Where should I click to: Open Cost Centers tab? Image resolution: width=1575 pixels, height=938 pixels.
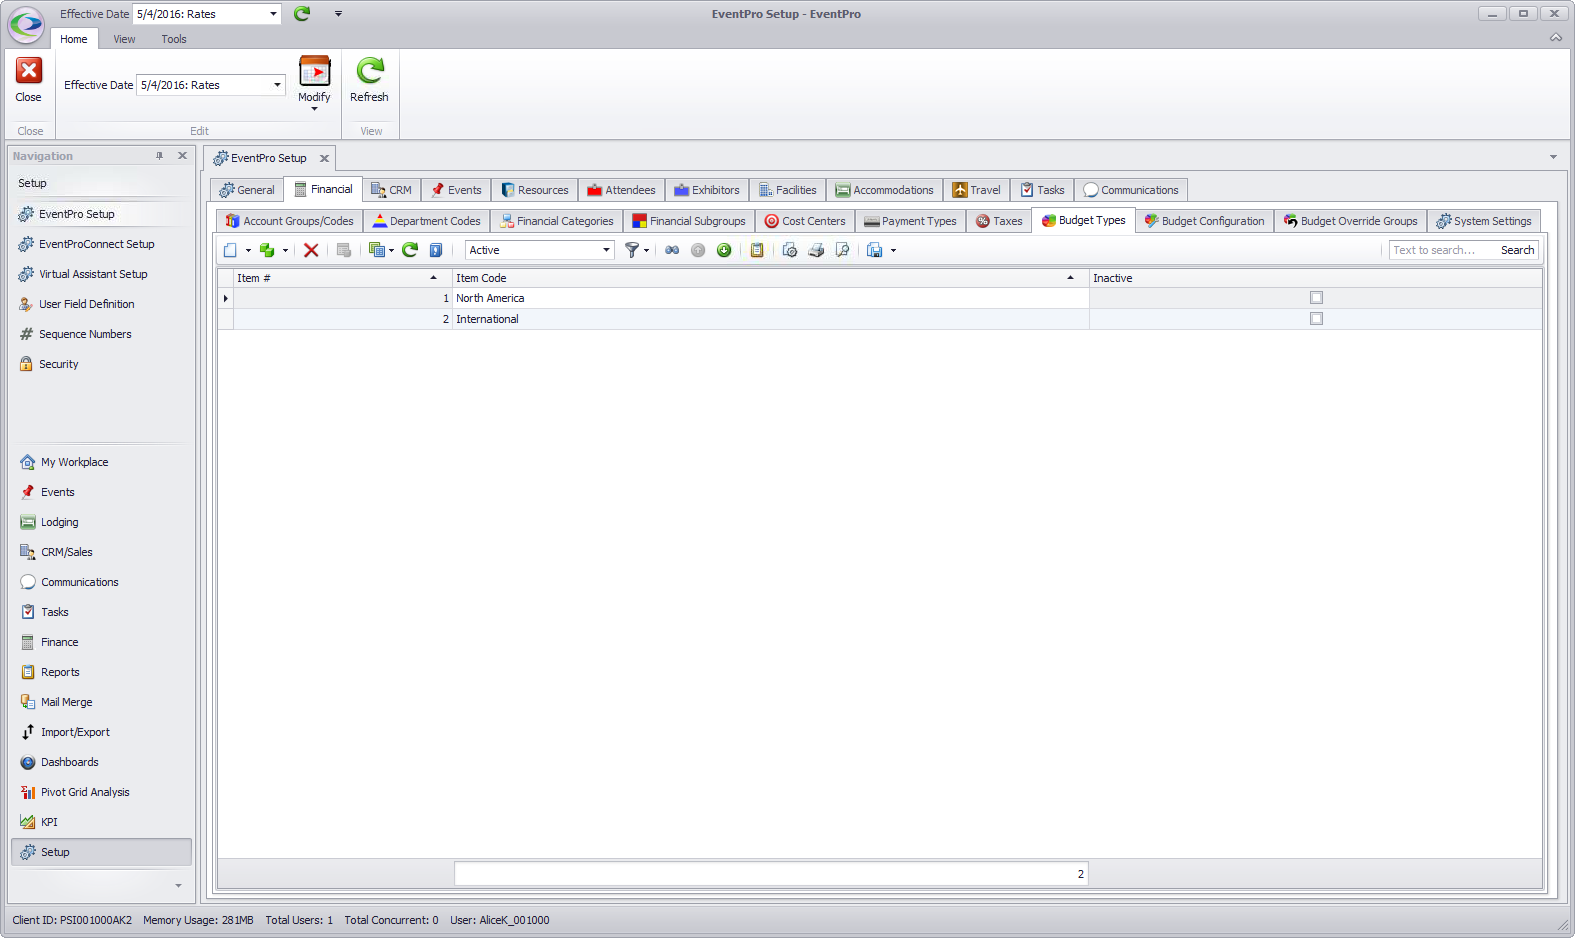point(805,221)
